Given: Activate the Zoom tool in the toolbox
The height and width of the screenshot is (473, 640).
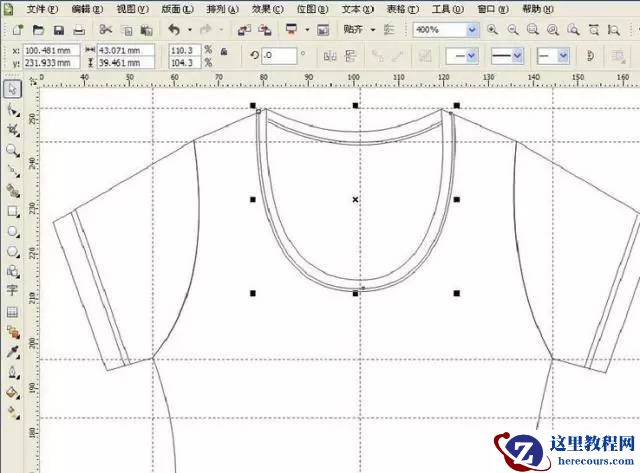Looking at the screenshot, I should (x=13, y=150).
